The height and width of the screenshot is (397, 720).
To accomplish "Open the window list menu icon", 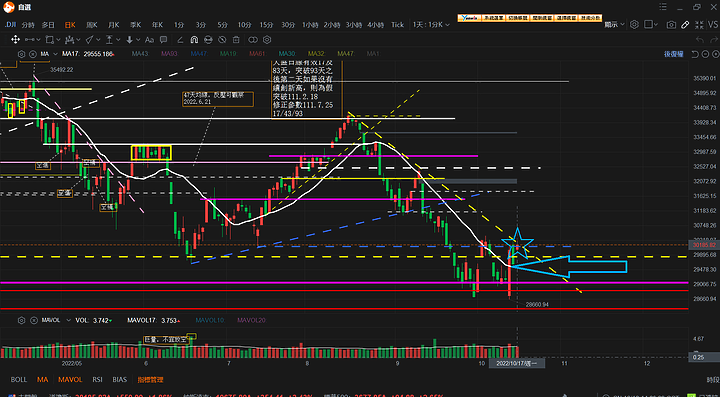I will click(663, 6).
